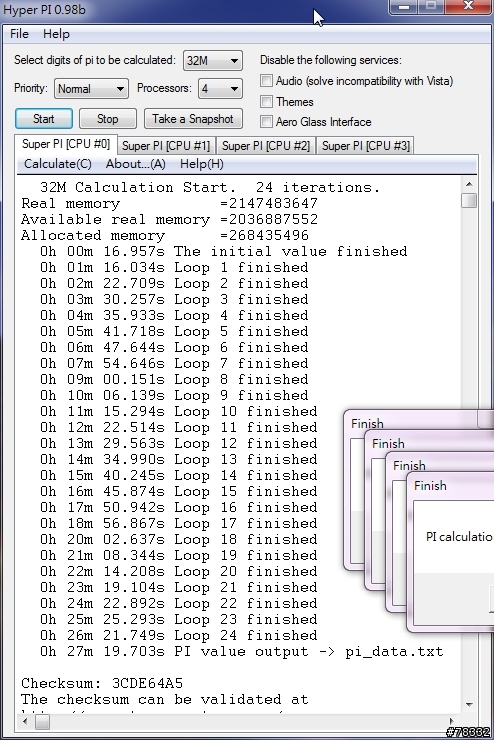
Task: Click the Available real memory line
Action: click(x=169, y=219)
